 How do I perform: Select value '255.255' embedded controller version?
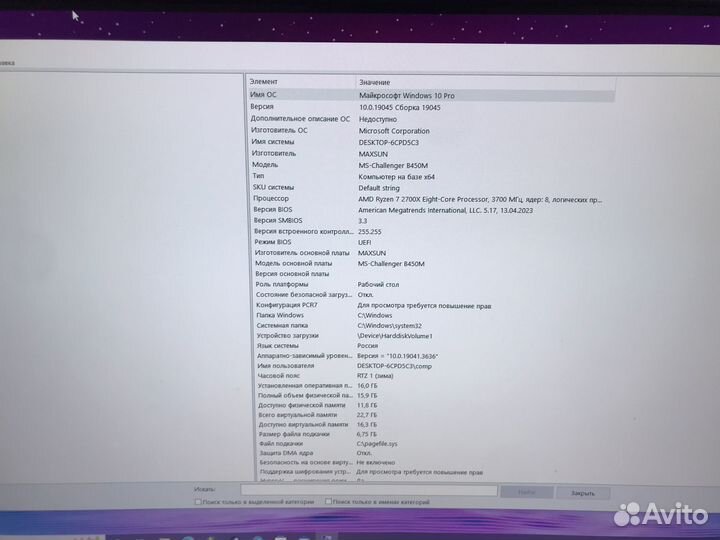coord(370,232)
